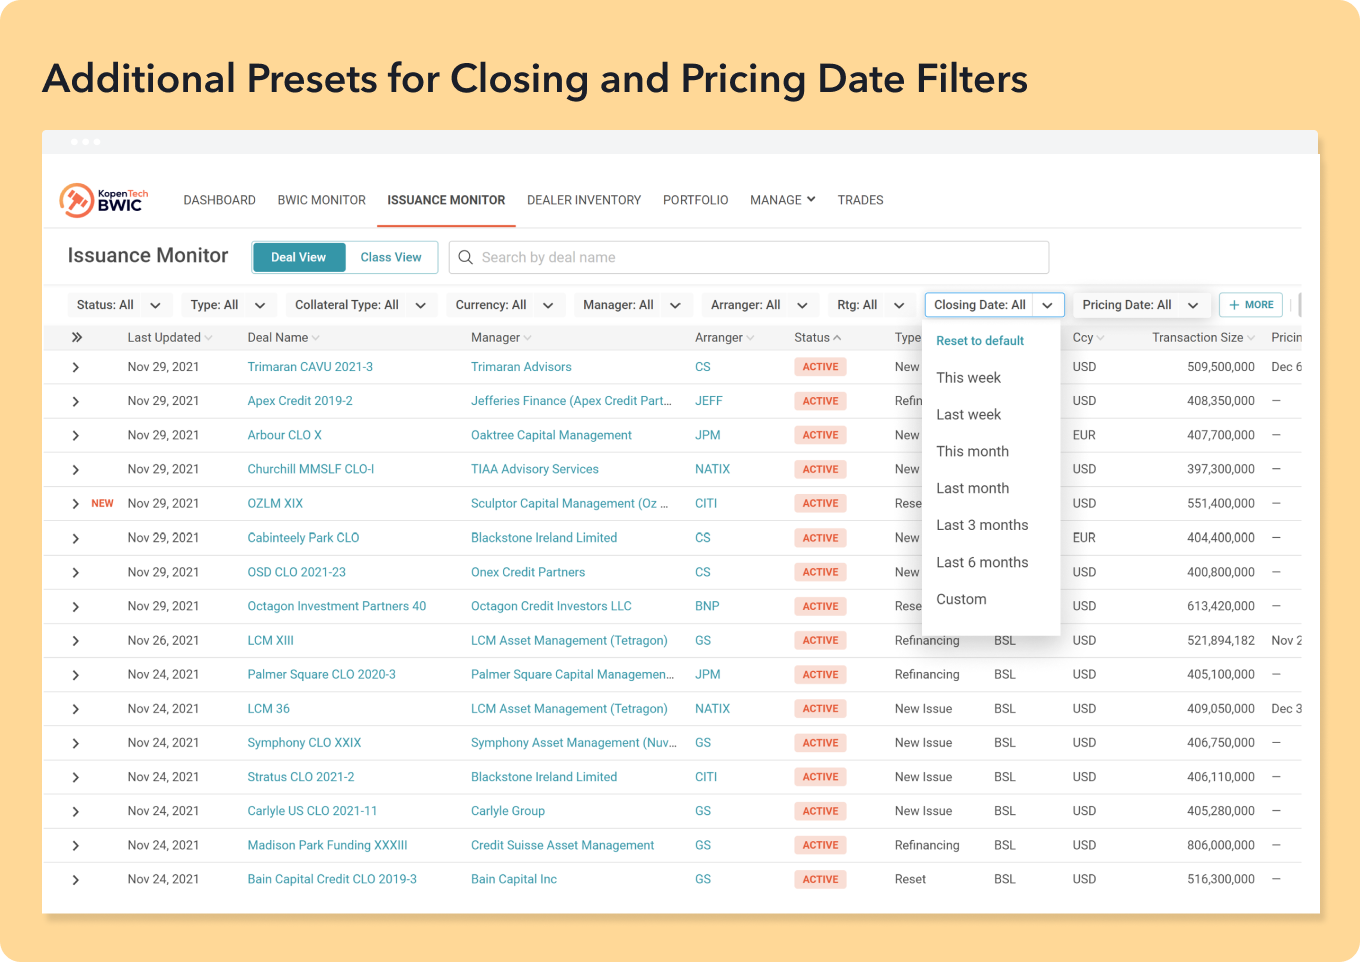This screenshot has width=1360, height=962.
Task: Click the + MORE filters button
Action: click(1250, 305)
